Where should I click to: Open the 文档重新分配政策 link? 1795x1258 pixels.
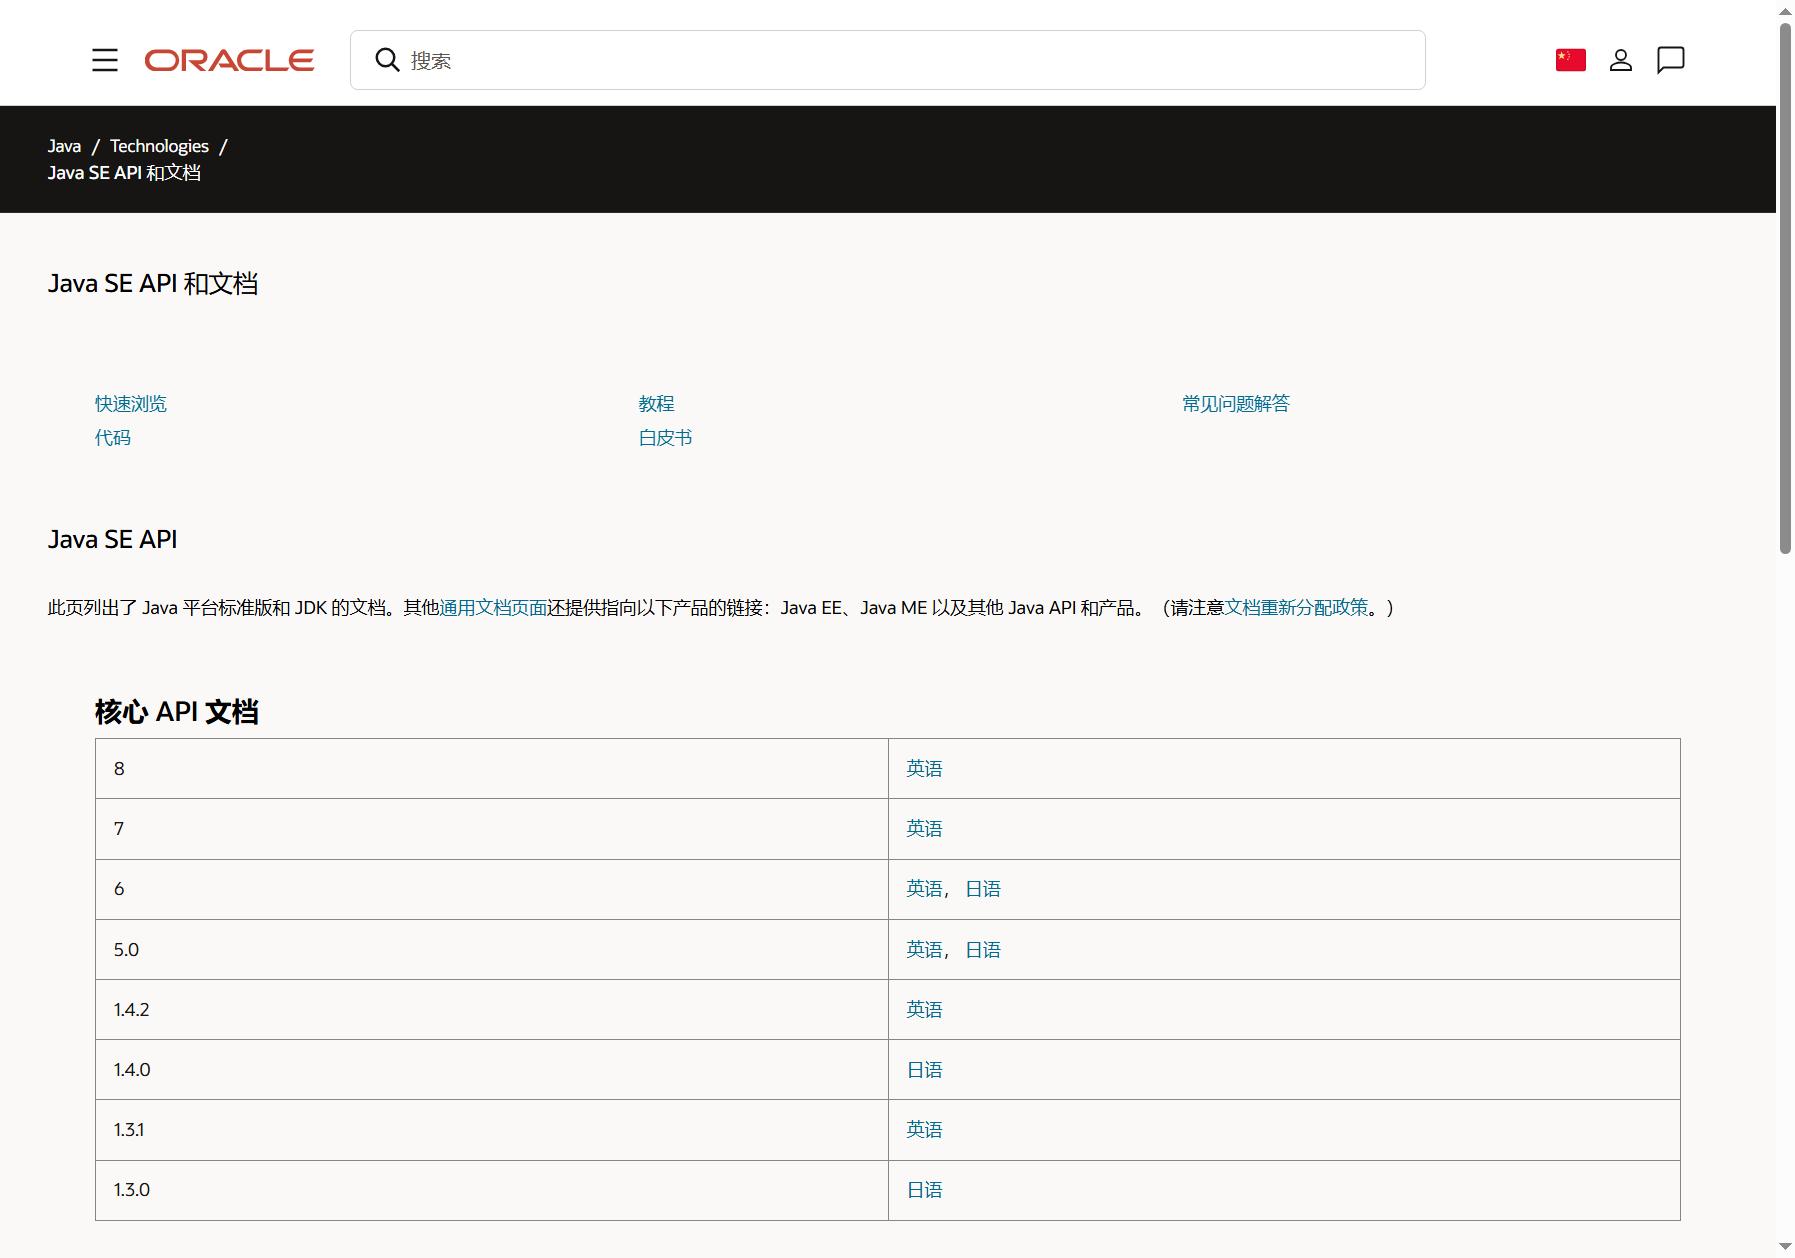coord(1296,608)
